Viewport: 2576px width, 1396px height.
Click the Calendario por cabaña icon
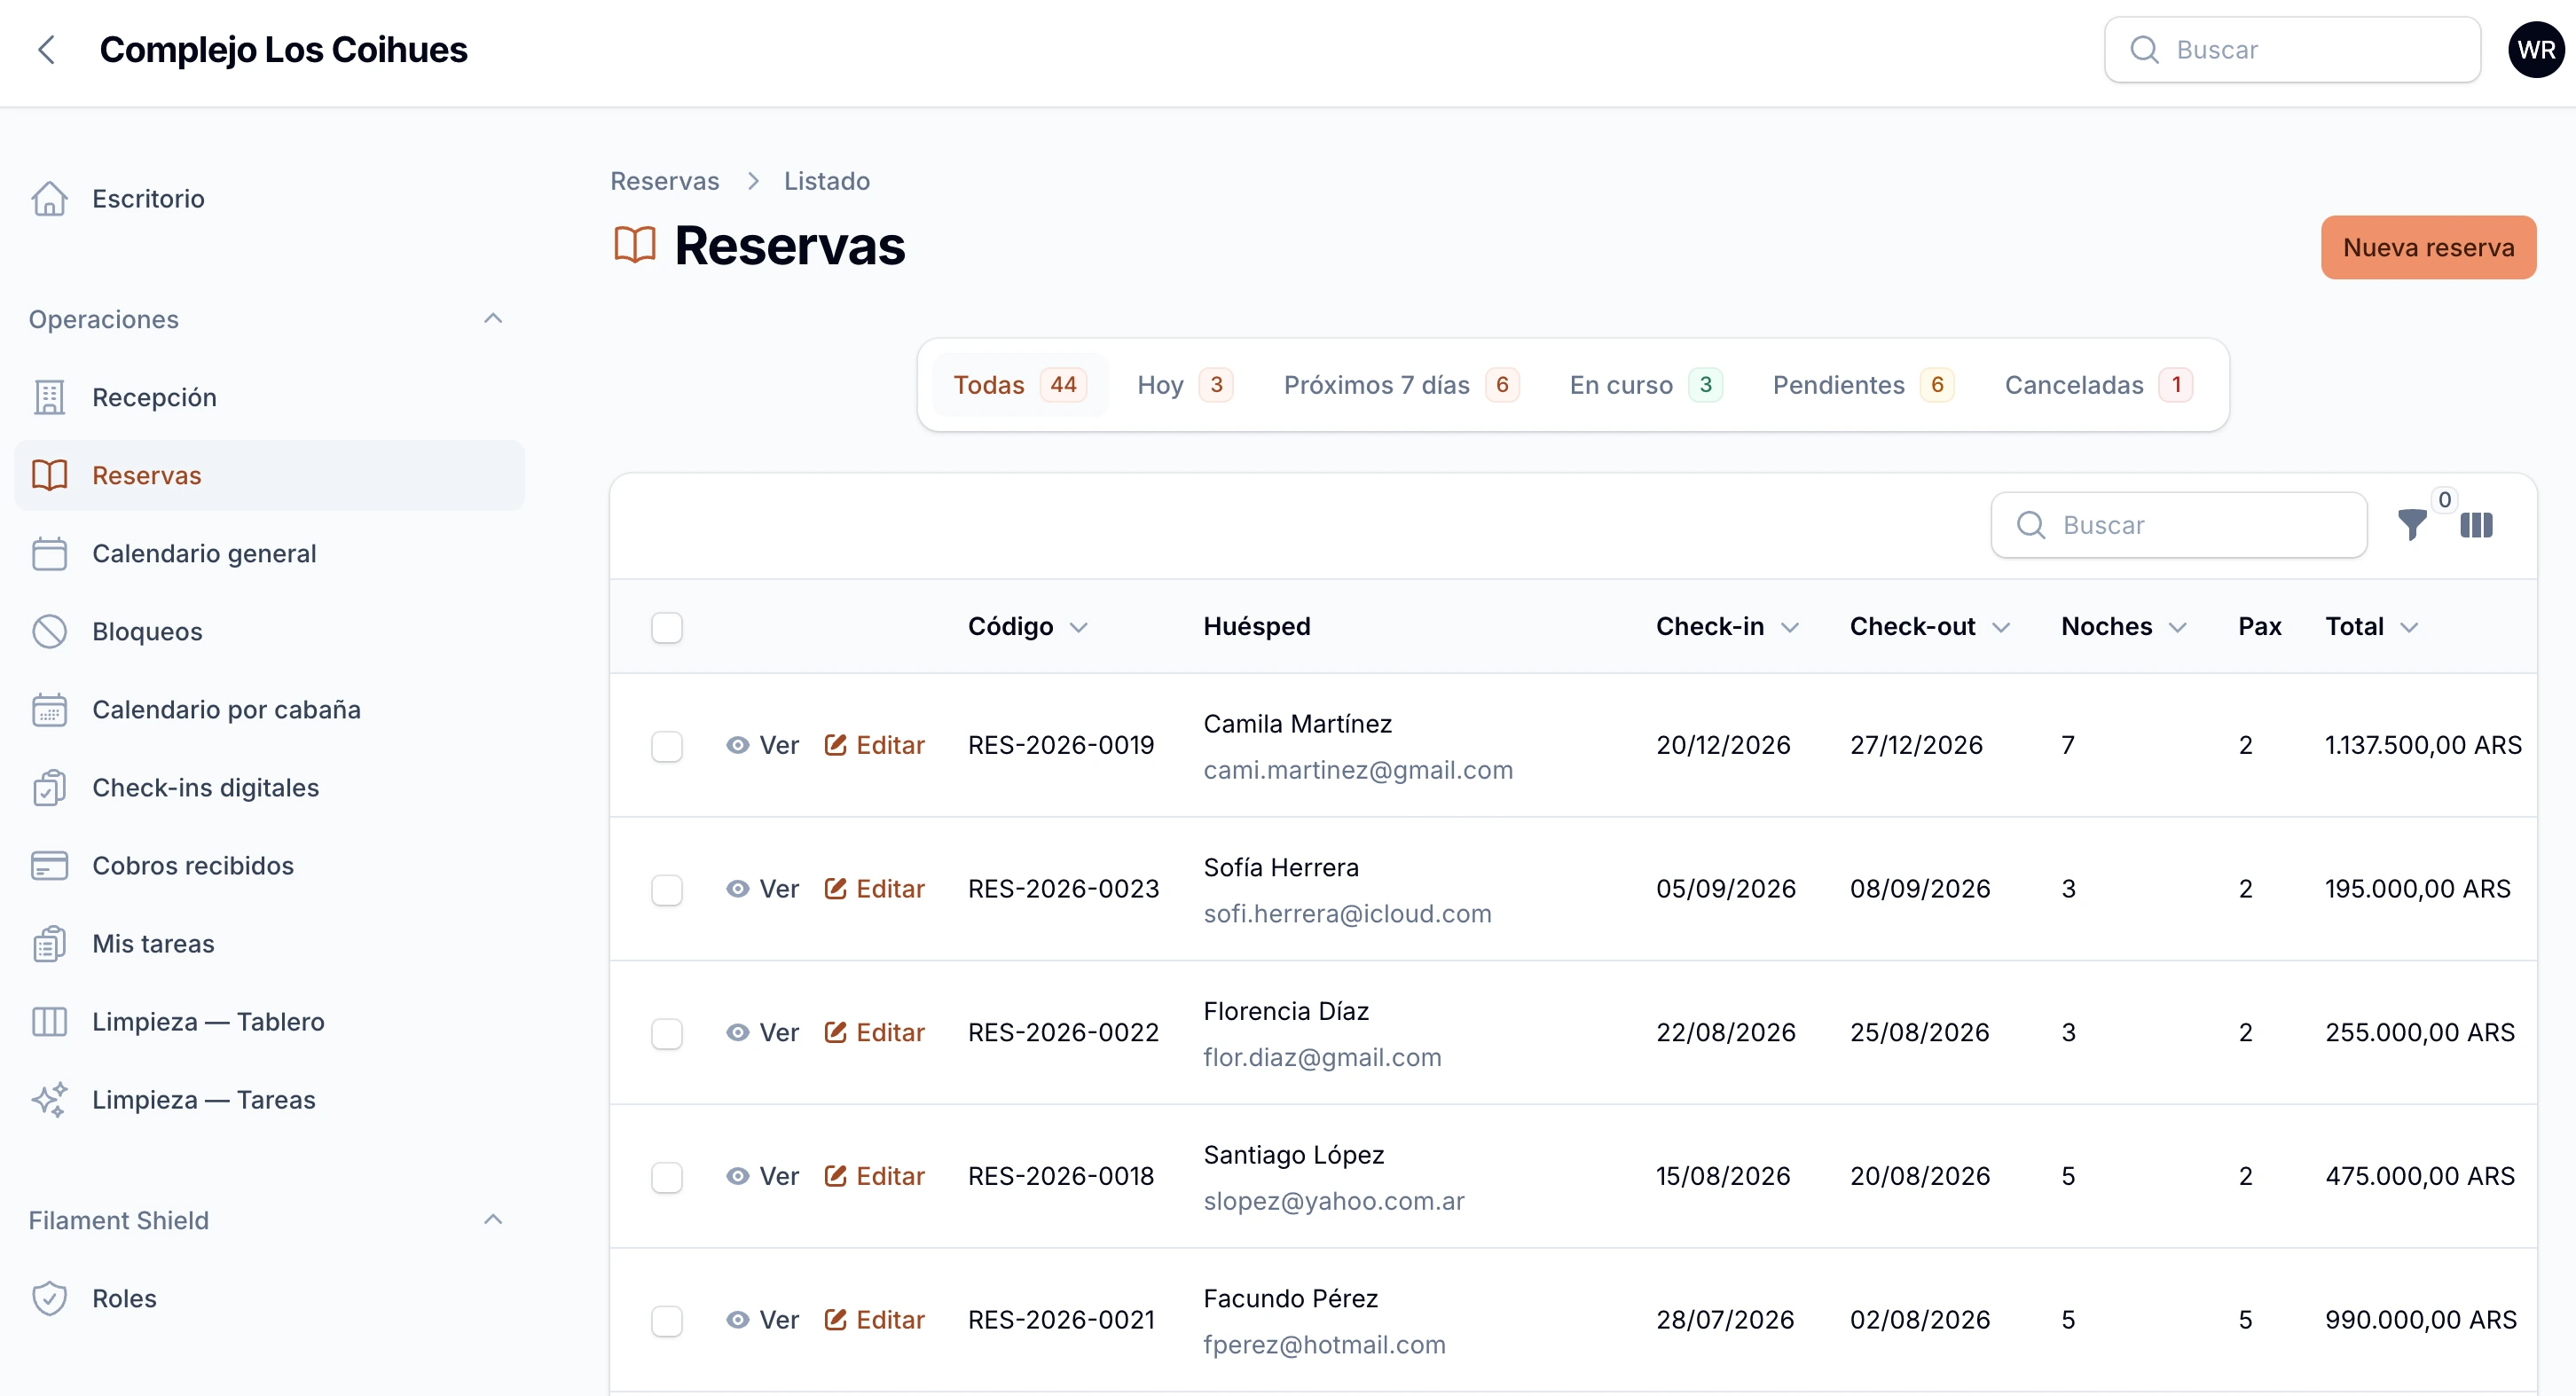pos(49,709)
